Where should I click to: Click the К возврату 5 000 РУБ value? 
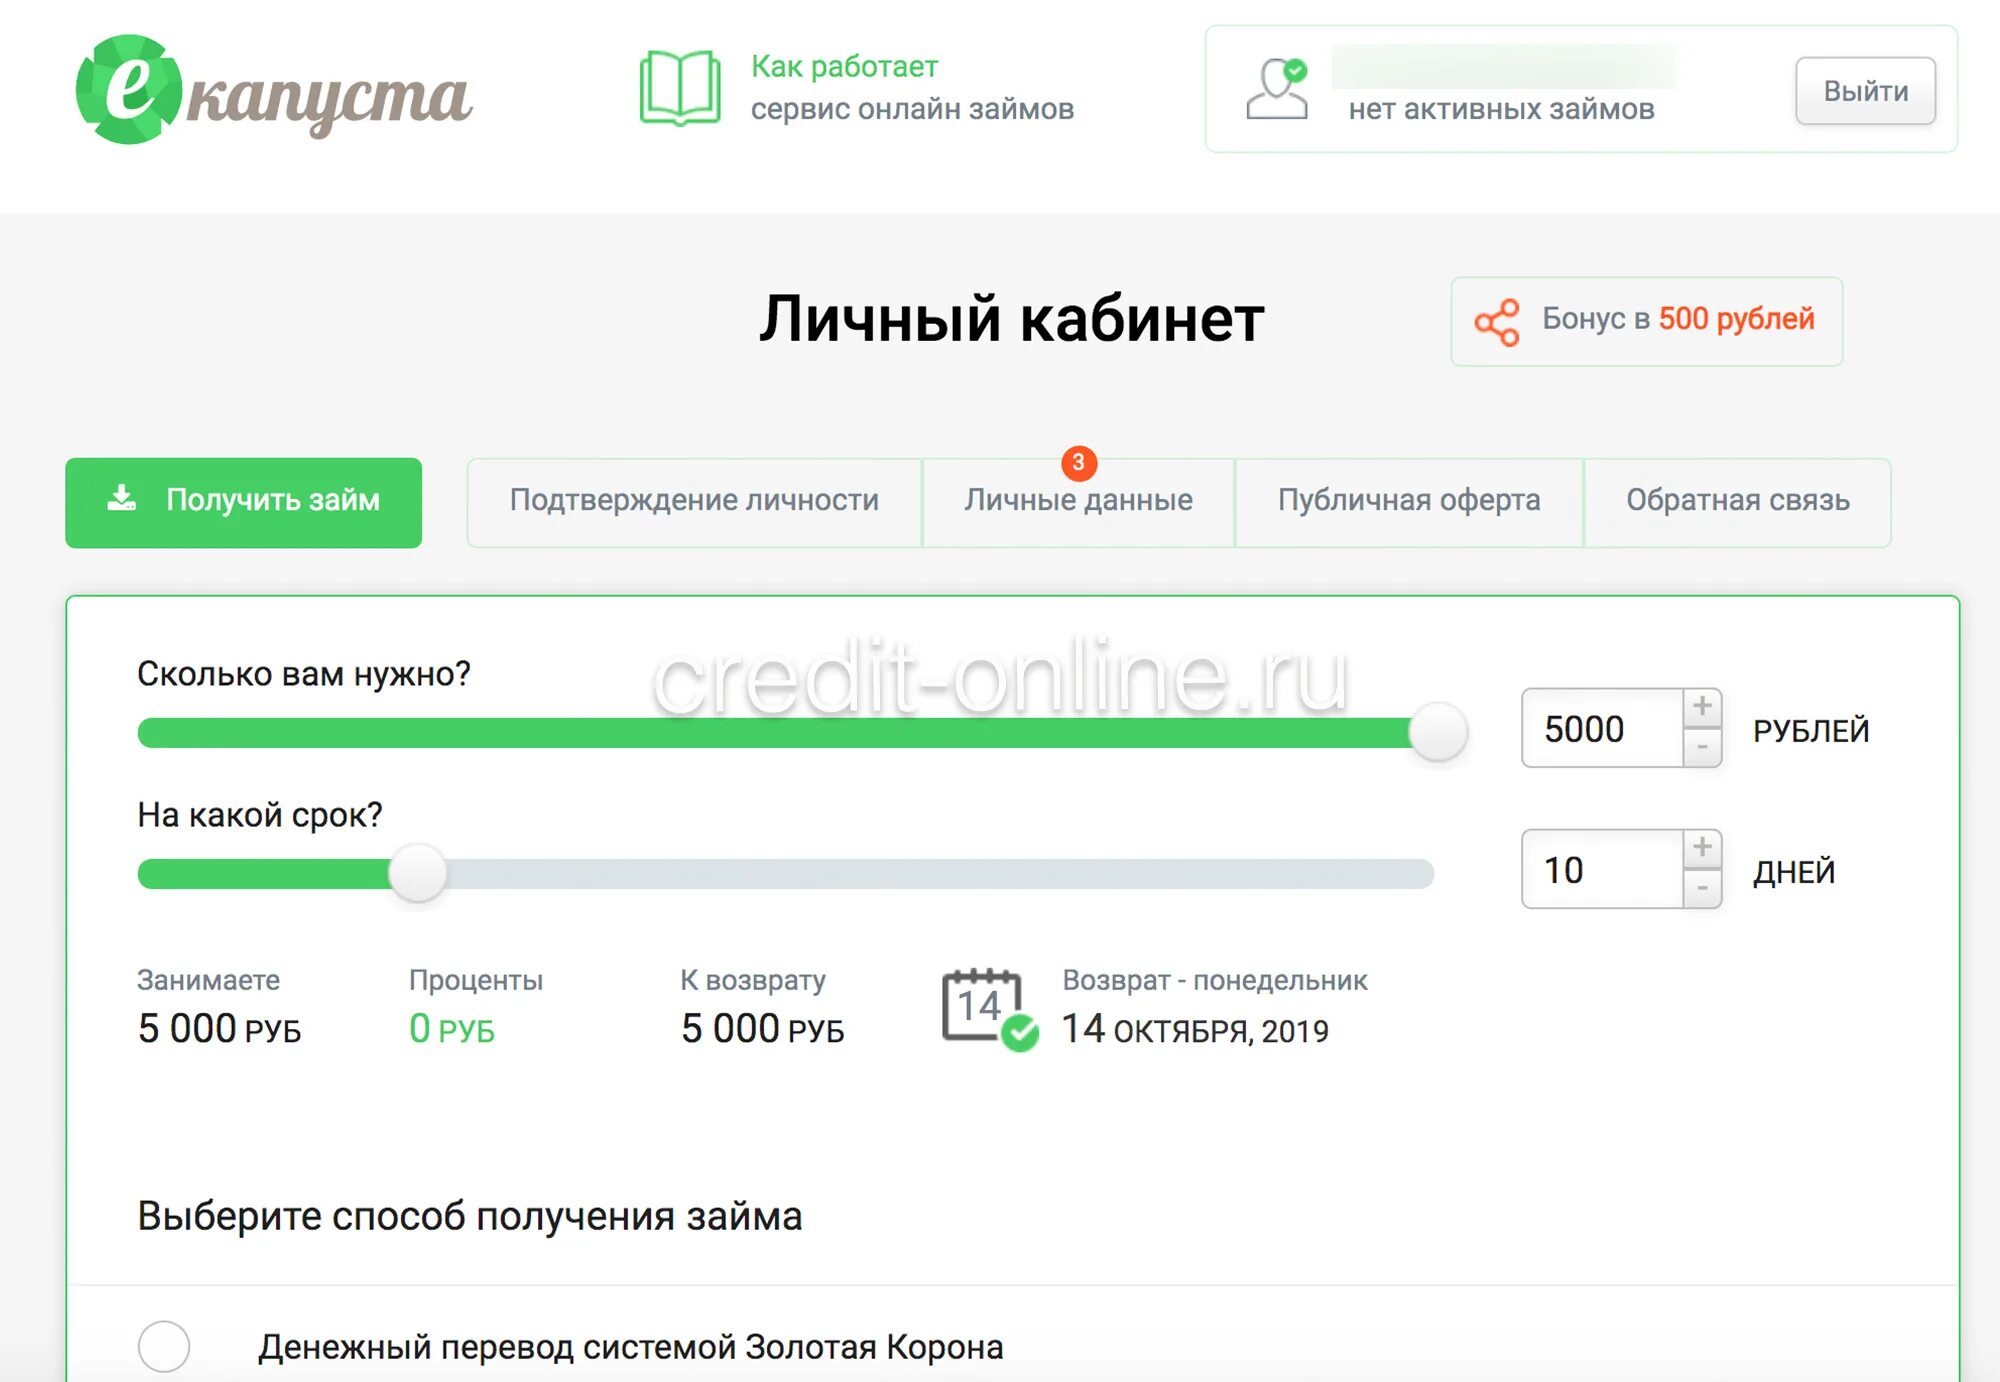tap(762, 1029)
